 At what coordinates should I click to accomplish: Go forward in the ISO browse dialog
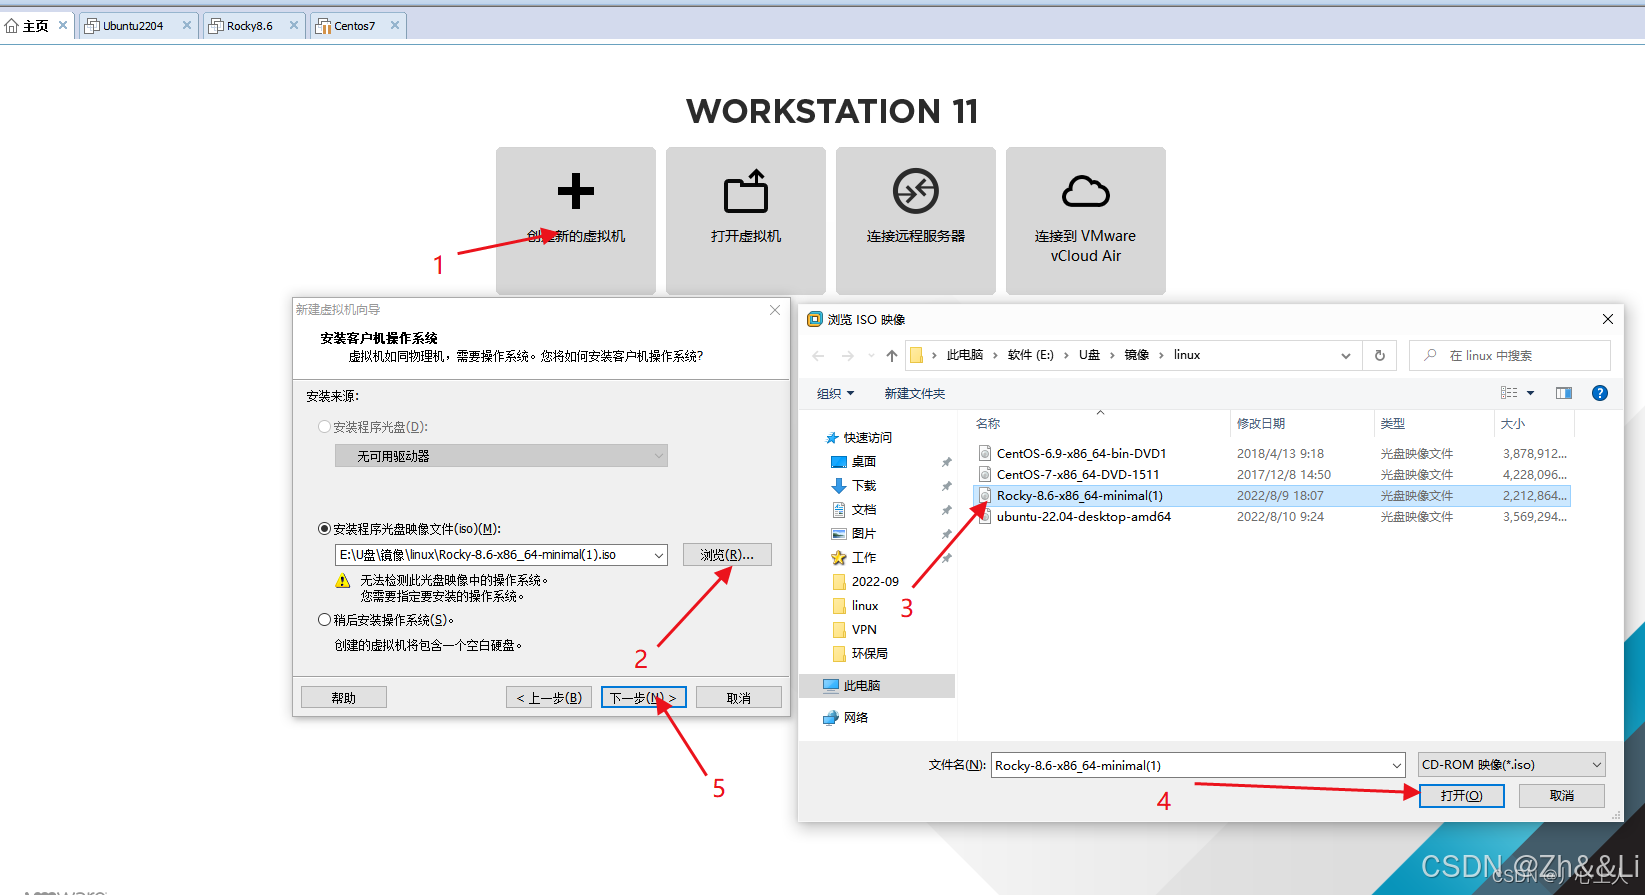click(x=848, y=356)
